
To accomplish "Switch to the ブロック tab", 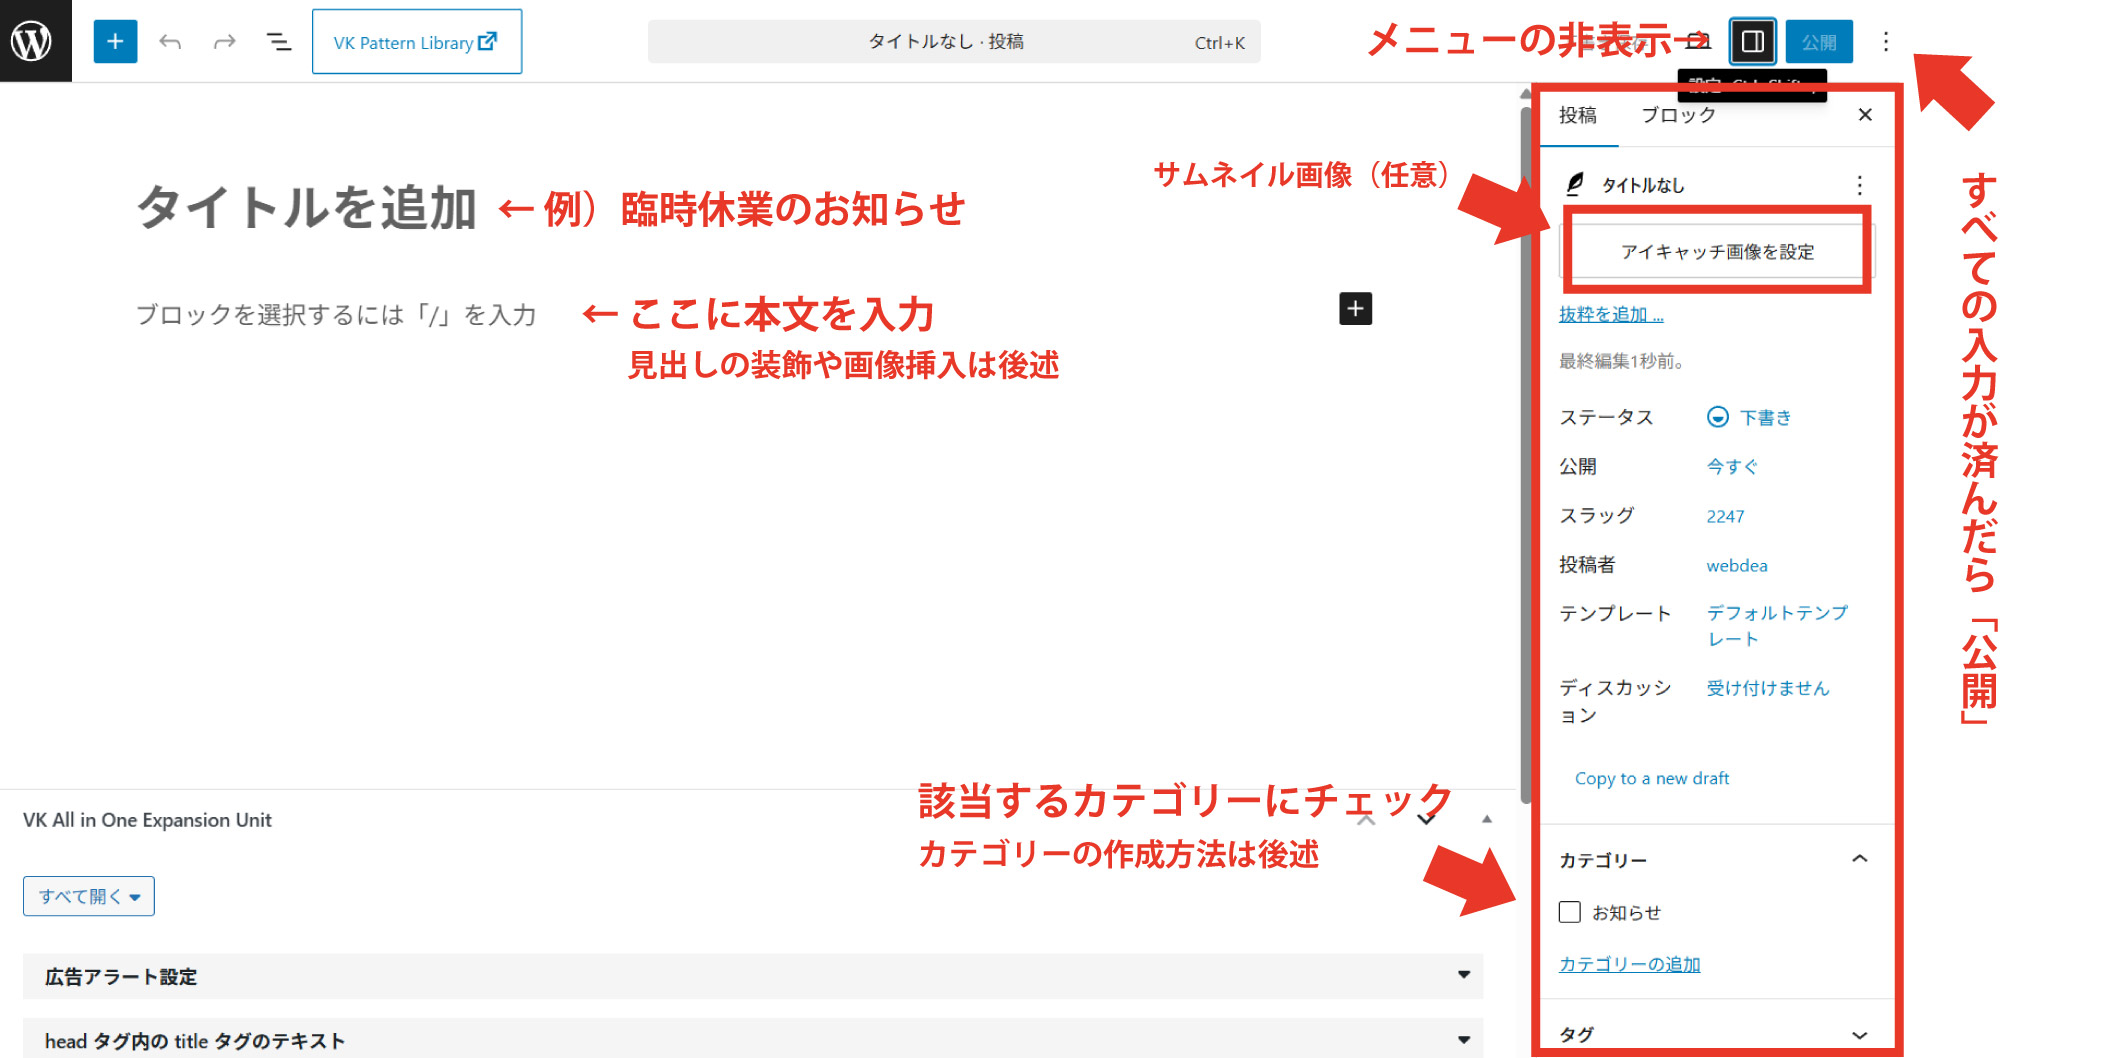I will (x=1678, y=115).
